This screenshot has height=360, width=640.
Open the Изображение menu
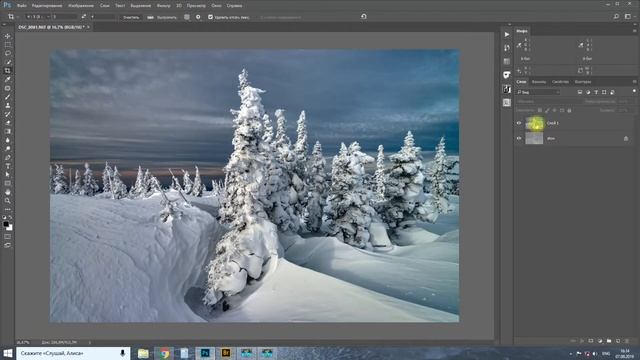(x=81, y=6)
